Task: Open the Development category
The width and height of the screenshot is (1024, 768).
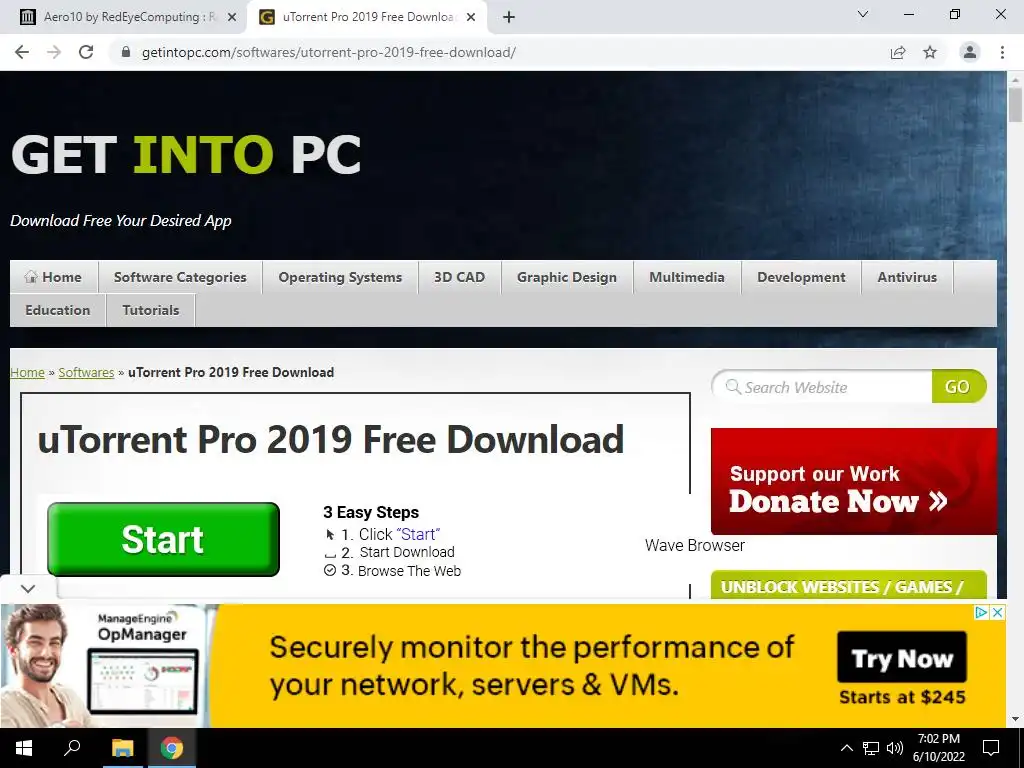Action: [x=801, y=277]
